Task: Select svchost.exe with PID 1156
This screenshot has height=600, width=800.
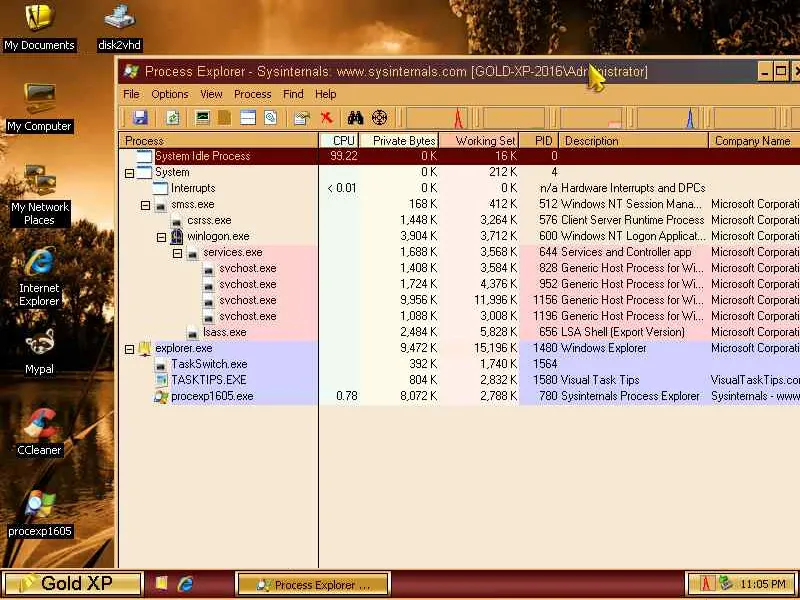Action: pos(459,301)
